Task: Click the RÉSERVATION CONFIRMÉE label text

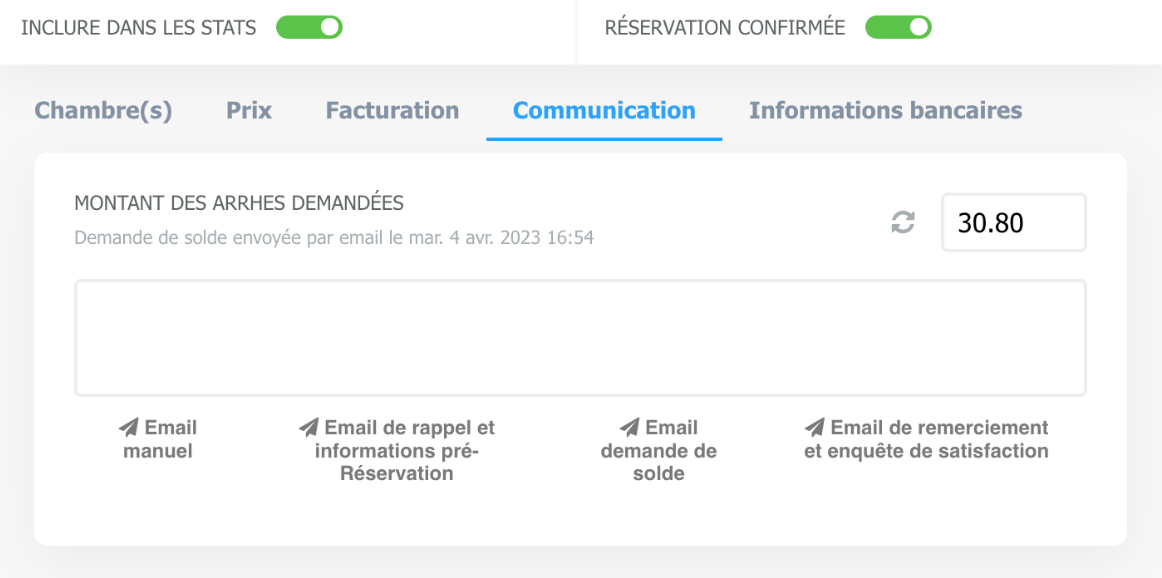Action: coord(725,28)
